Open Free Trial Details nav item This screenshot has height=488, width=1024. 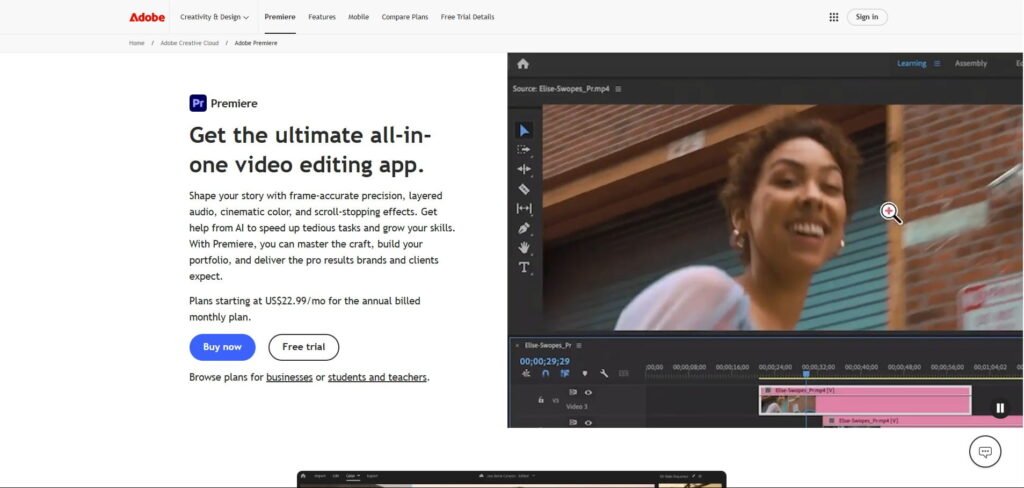468,17
